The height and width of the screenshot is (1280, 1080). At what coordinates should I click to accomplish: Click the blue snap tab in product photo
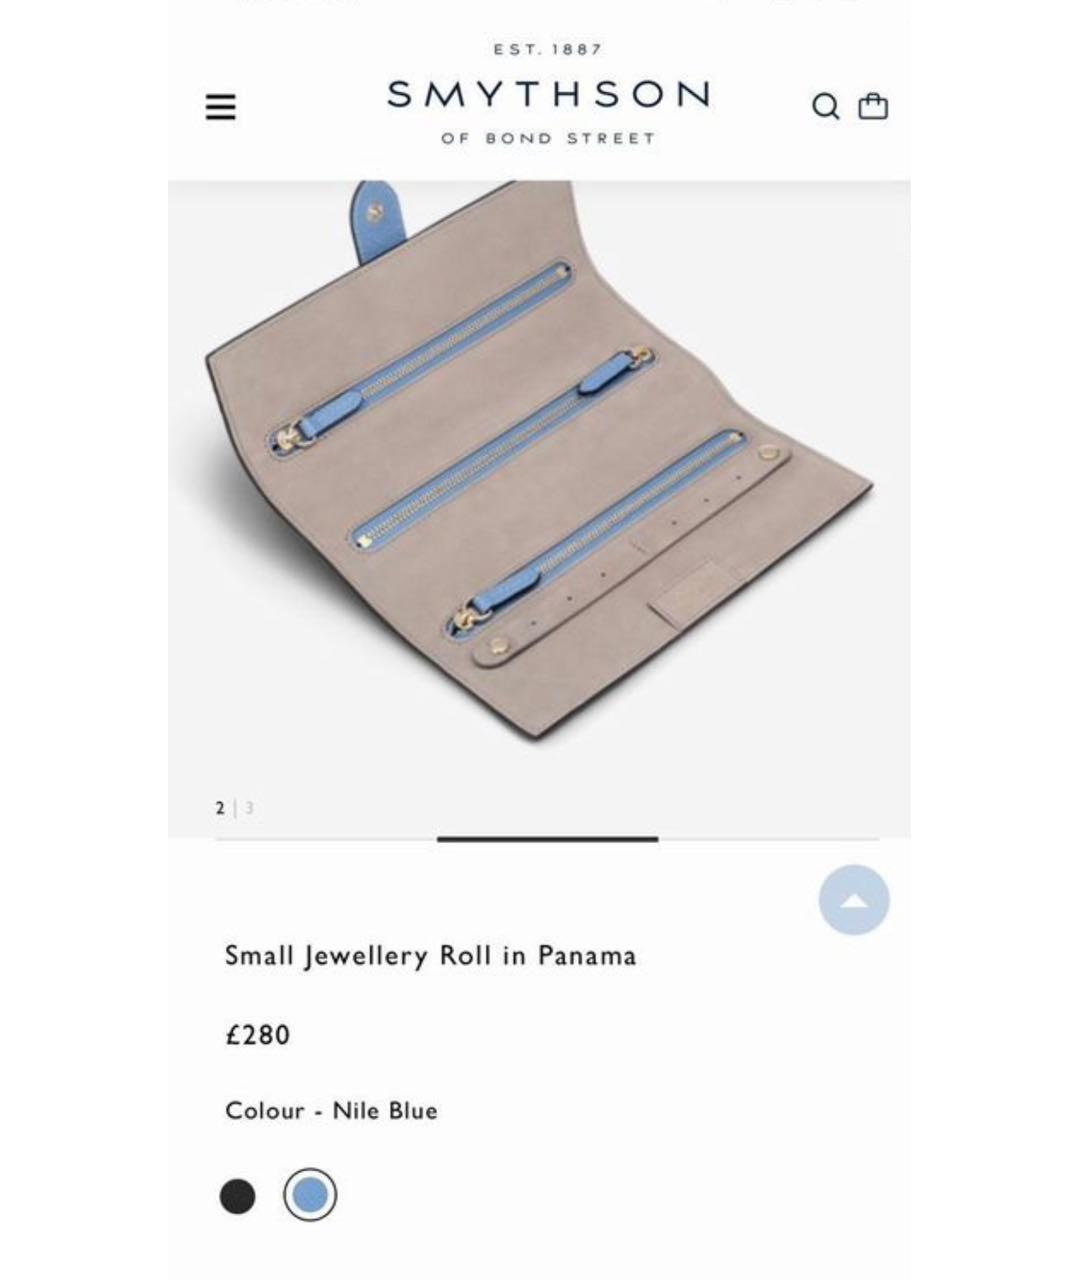[378, 221]
